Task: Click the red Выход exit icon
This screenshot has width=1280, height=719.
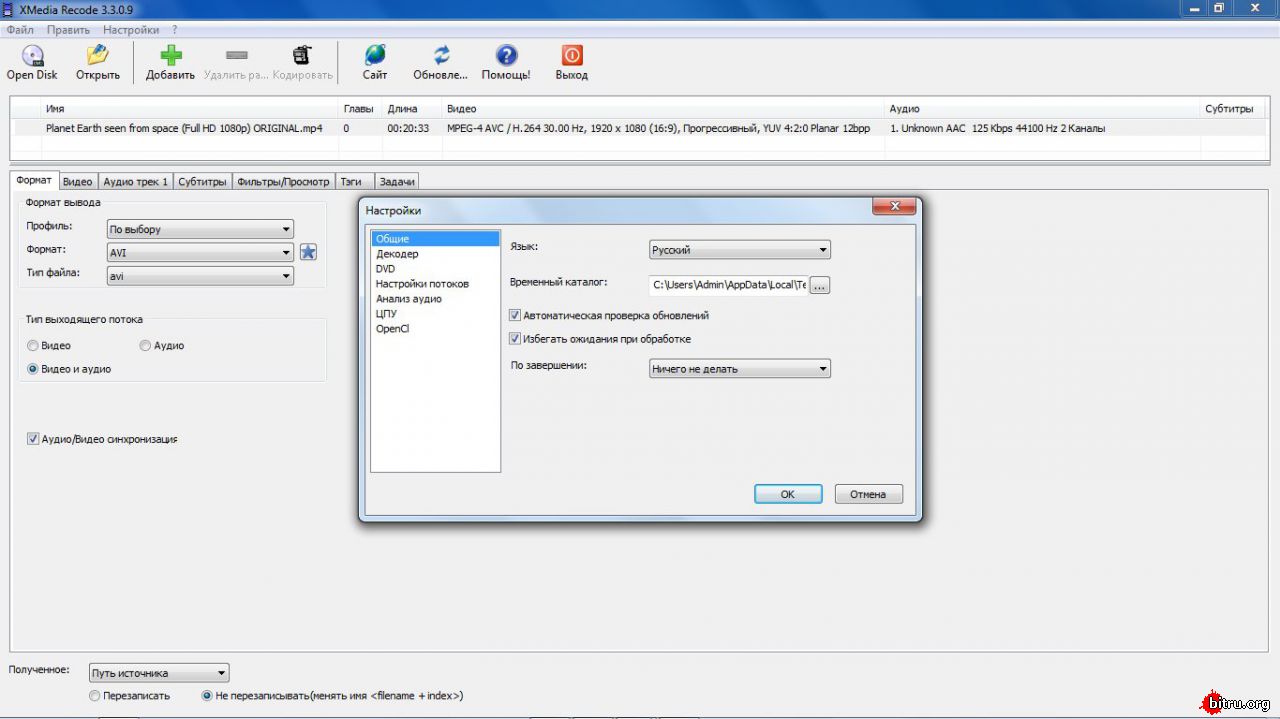Action: pyautogui.click(x=572, y=55)
